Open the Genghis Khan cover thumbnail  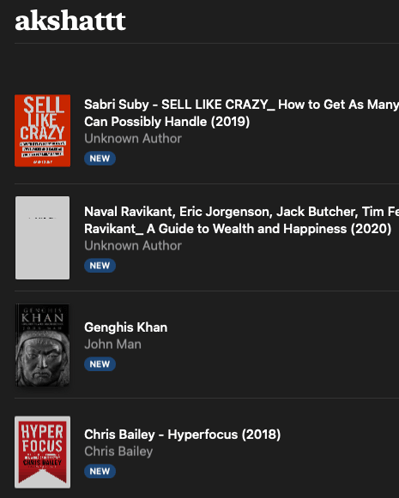point(42,345)
